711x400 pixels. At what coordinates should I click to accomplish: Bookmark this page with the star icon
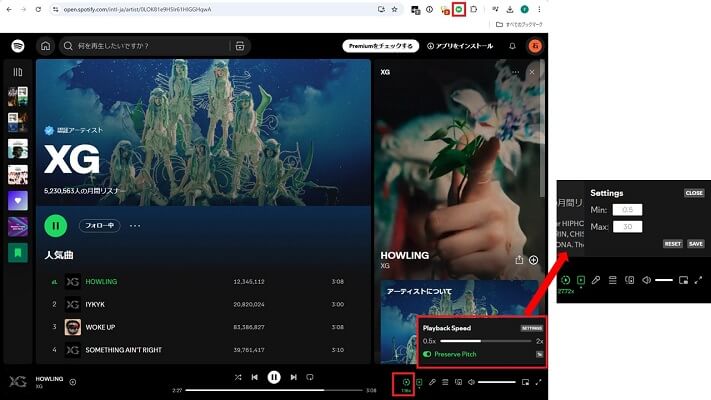[x=394, y=9]
